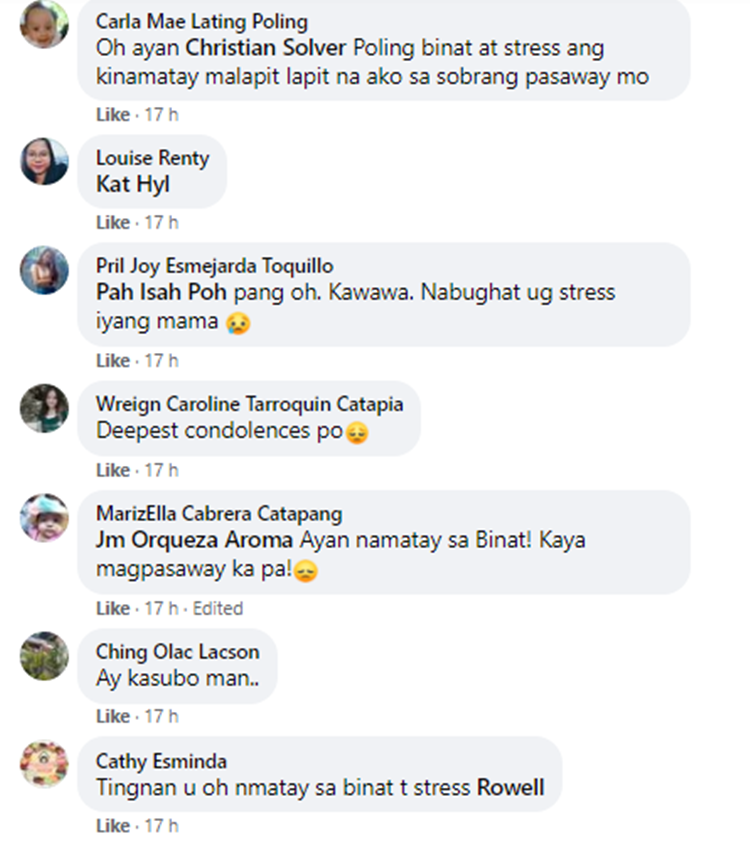This screenshot has width=750, height=841.
Task: Open Carla Mae Lating Poling's profile picture
Action: [44, 24]
